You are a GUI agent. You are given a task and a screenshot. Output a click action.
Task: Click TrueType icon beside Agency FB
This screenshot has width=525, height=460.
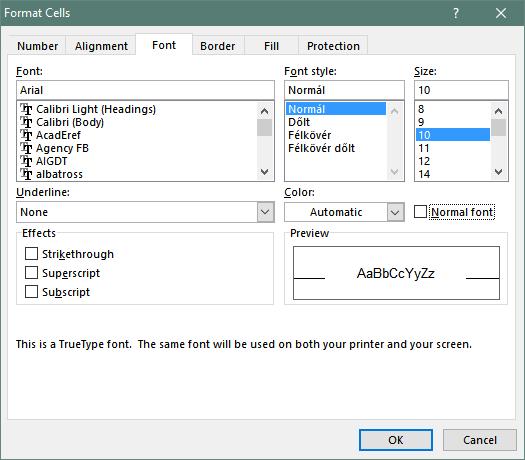(x=26, y=148)
